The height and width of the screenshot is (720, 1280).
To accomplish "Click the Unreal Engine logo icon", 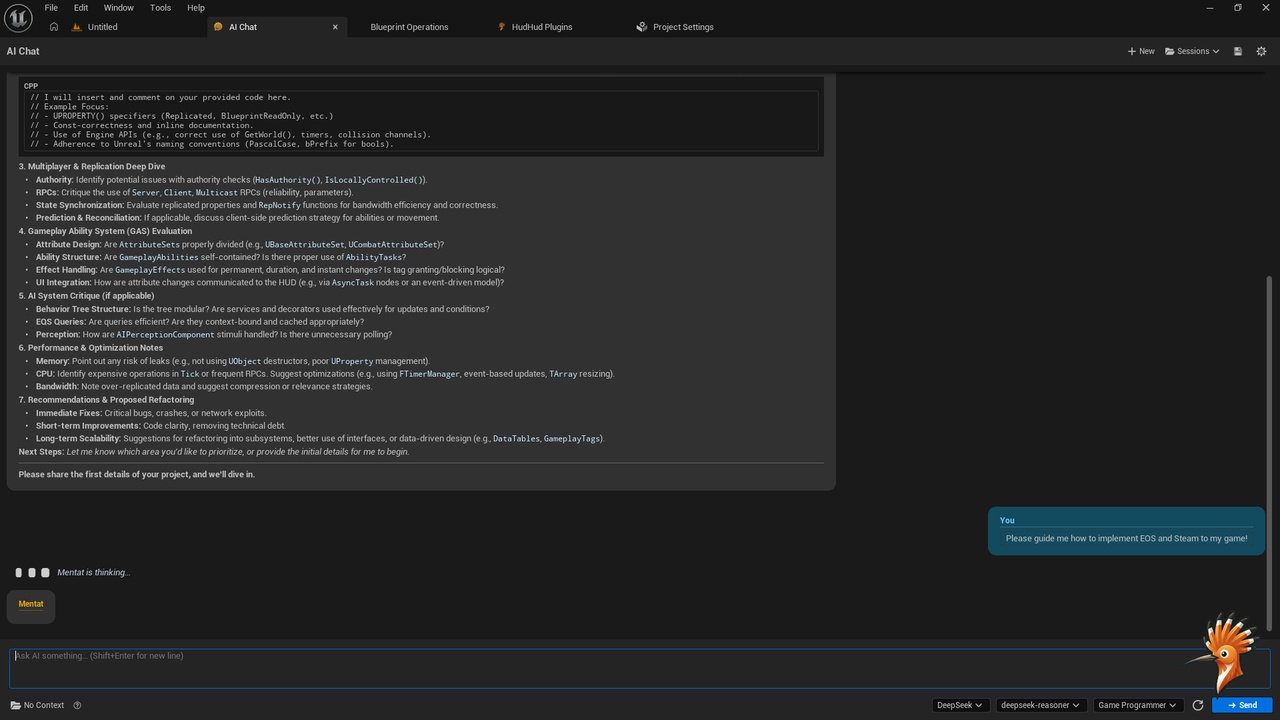I will pos(18,17).
